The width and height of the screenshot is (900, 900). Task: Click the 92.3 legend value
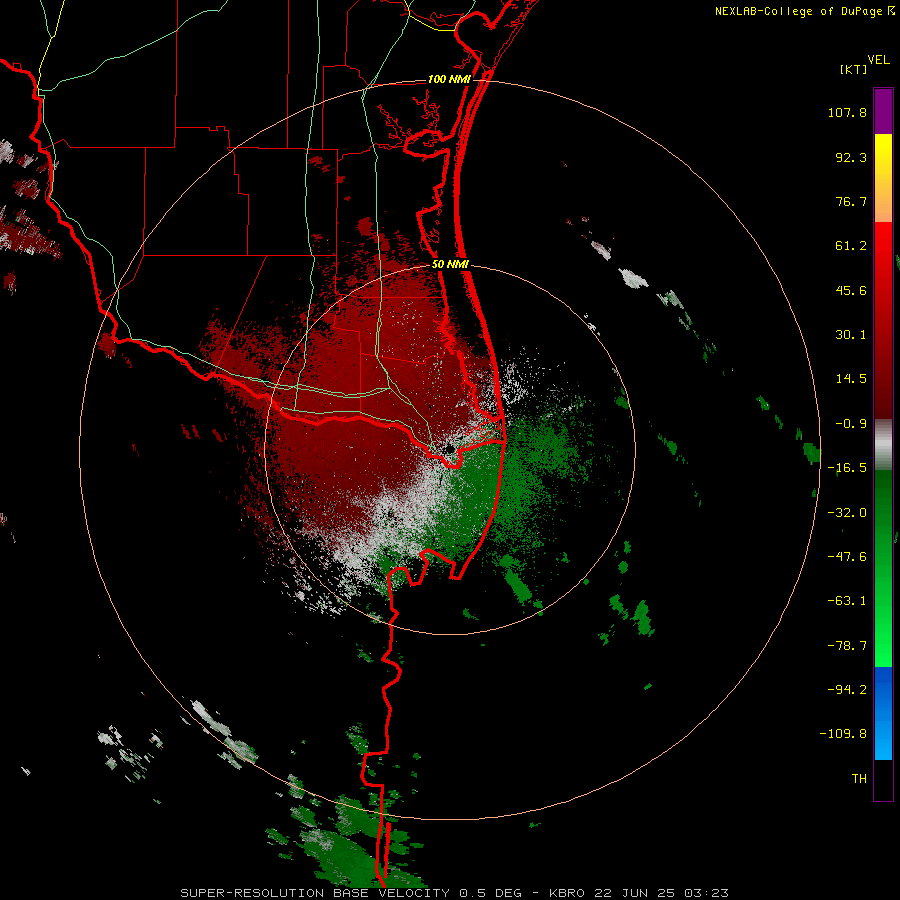851,157
